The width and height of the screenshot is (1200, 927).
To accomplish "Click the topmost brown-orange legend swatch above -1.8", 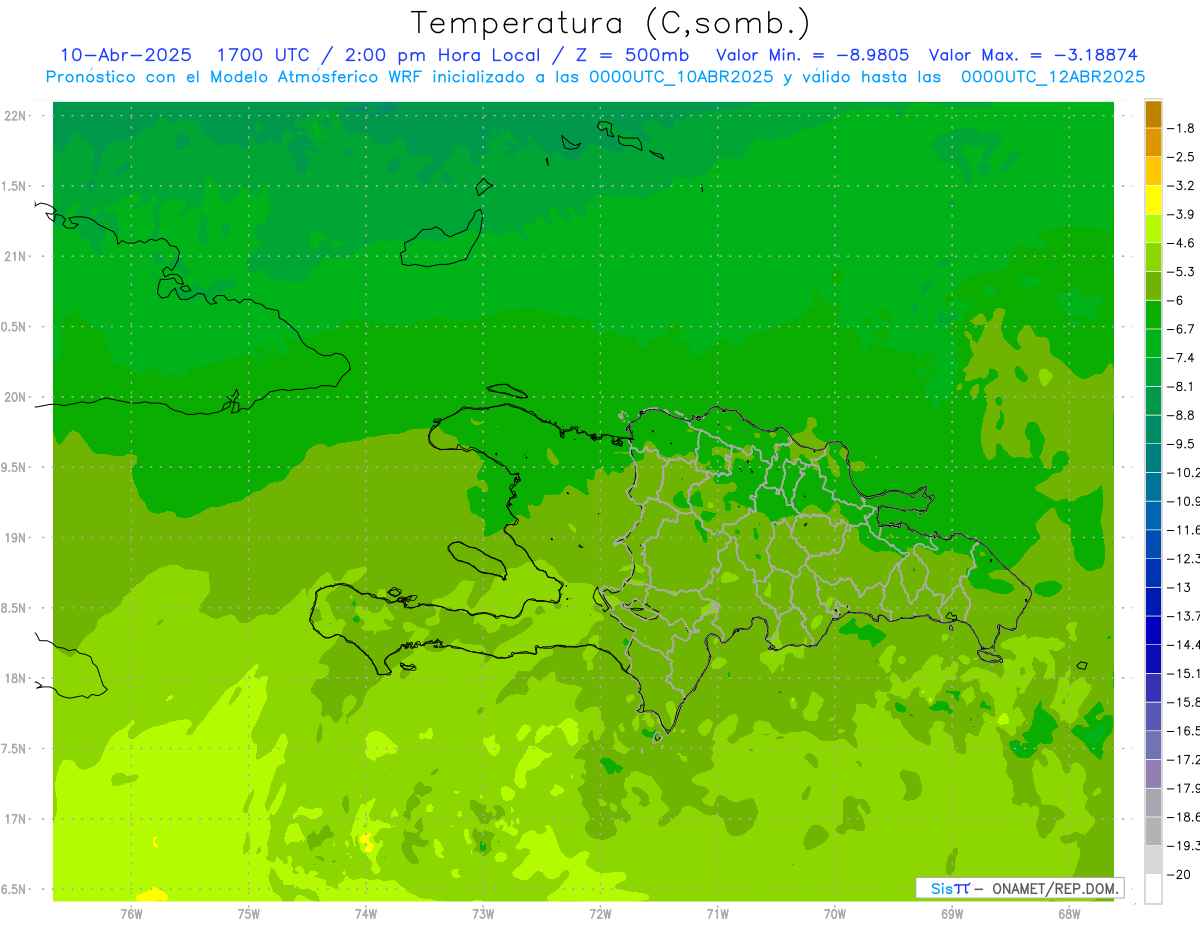I will [x=1153, y=114].
